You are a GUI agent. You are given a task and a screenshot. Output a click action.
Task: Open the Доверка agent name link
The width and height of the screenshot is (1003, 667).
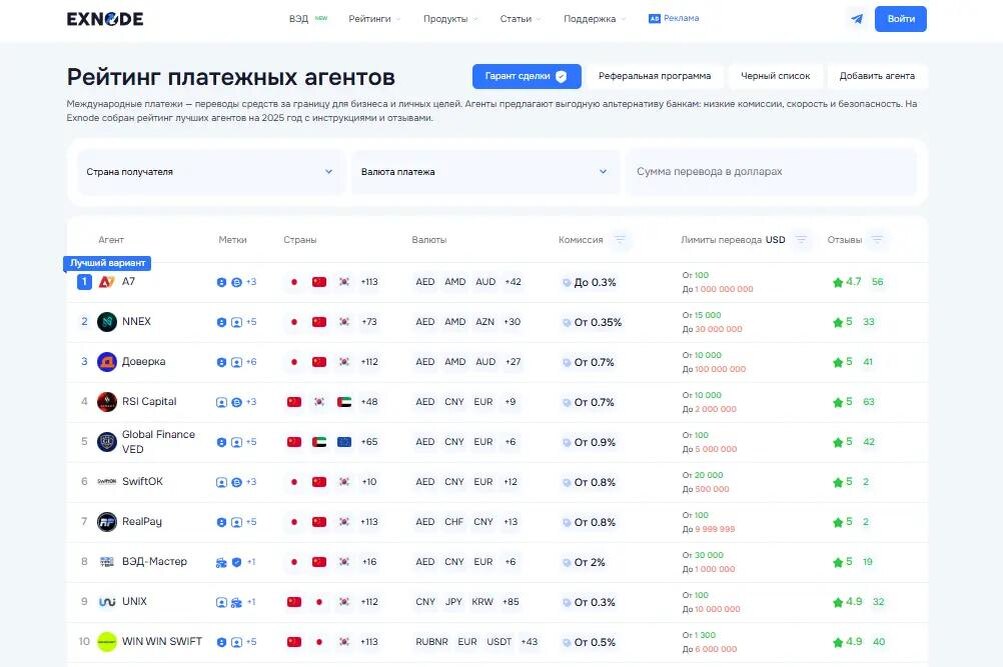(x=144, y=362)
